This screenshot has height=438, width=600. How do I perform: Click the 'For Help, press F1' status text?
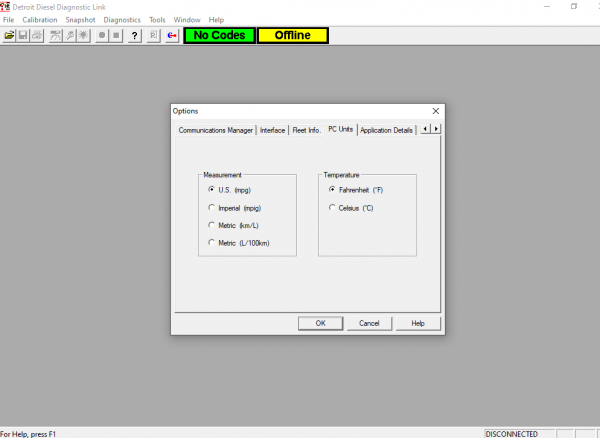pyautogui.click(x=28, y=434)
